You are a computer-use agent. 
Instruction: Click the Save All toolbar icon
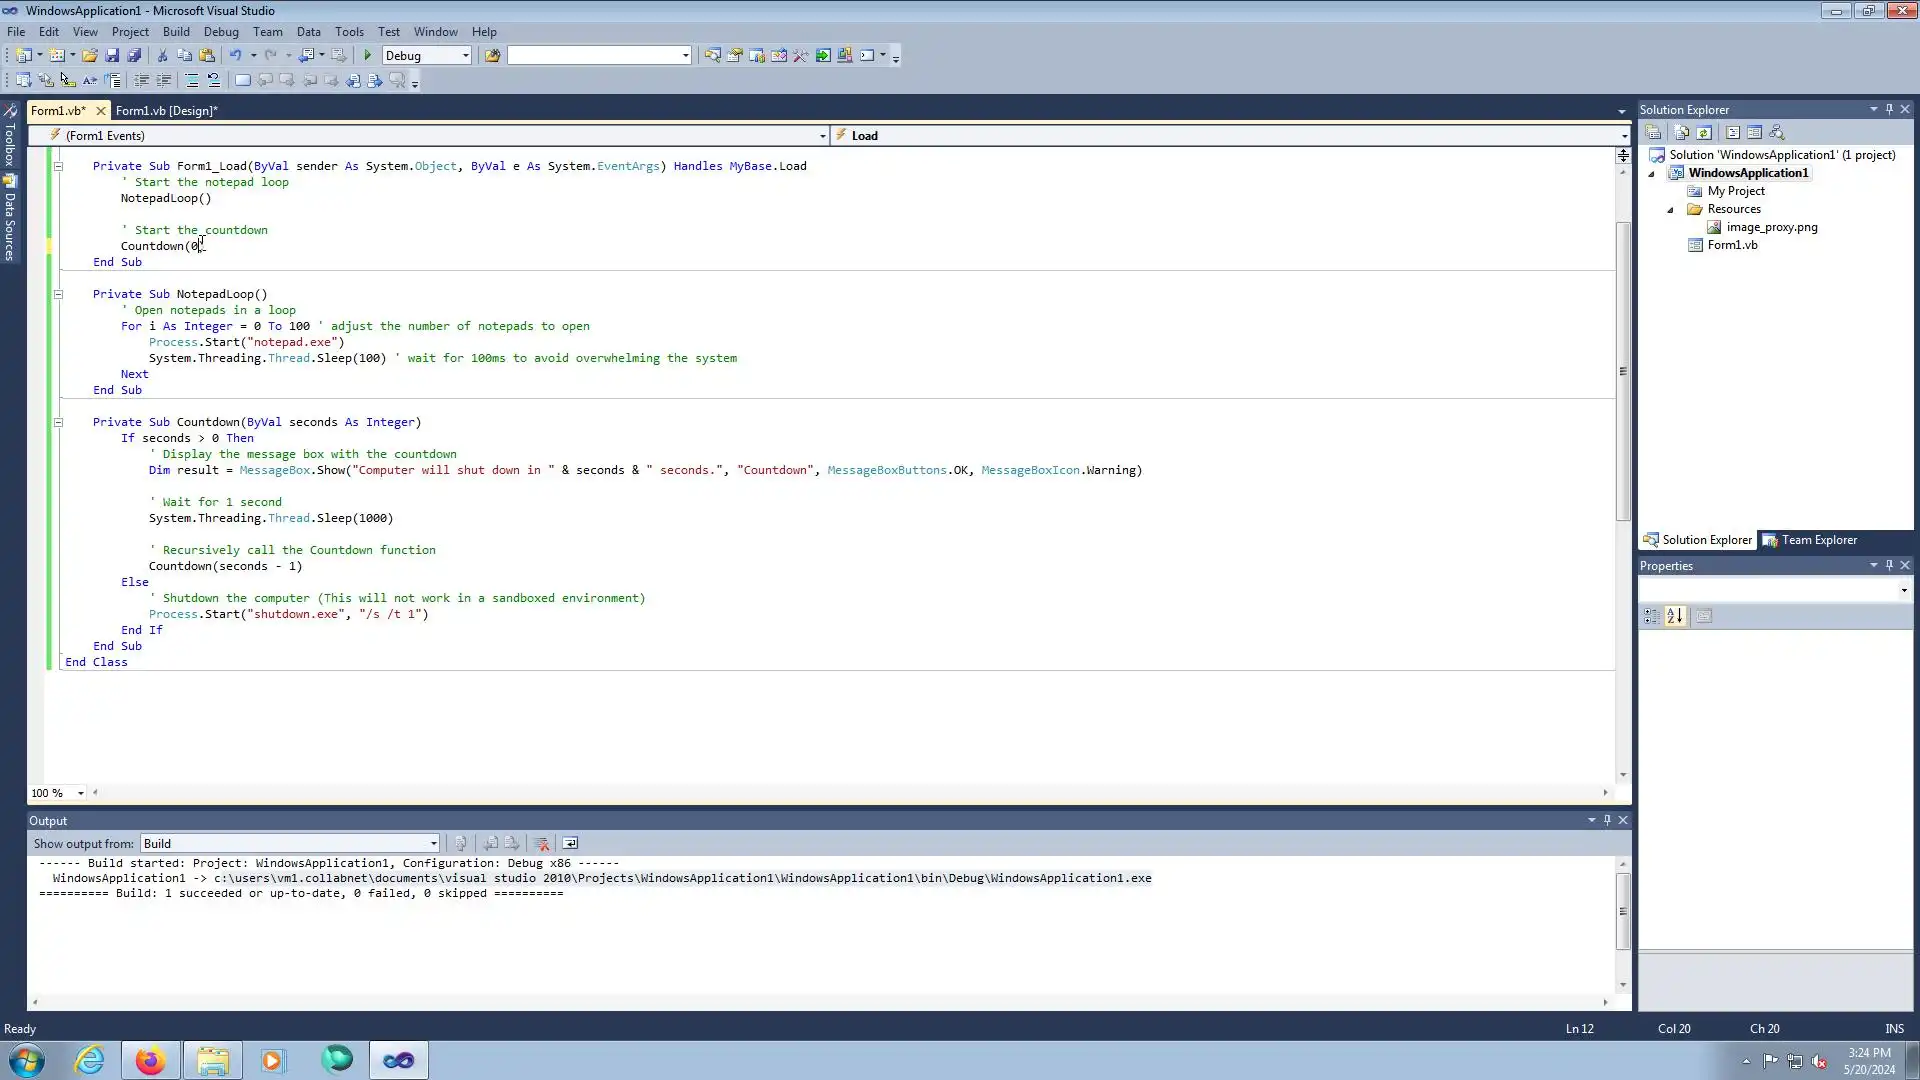click(x=134, y=56)
